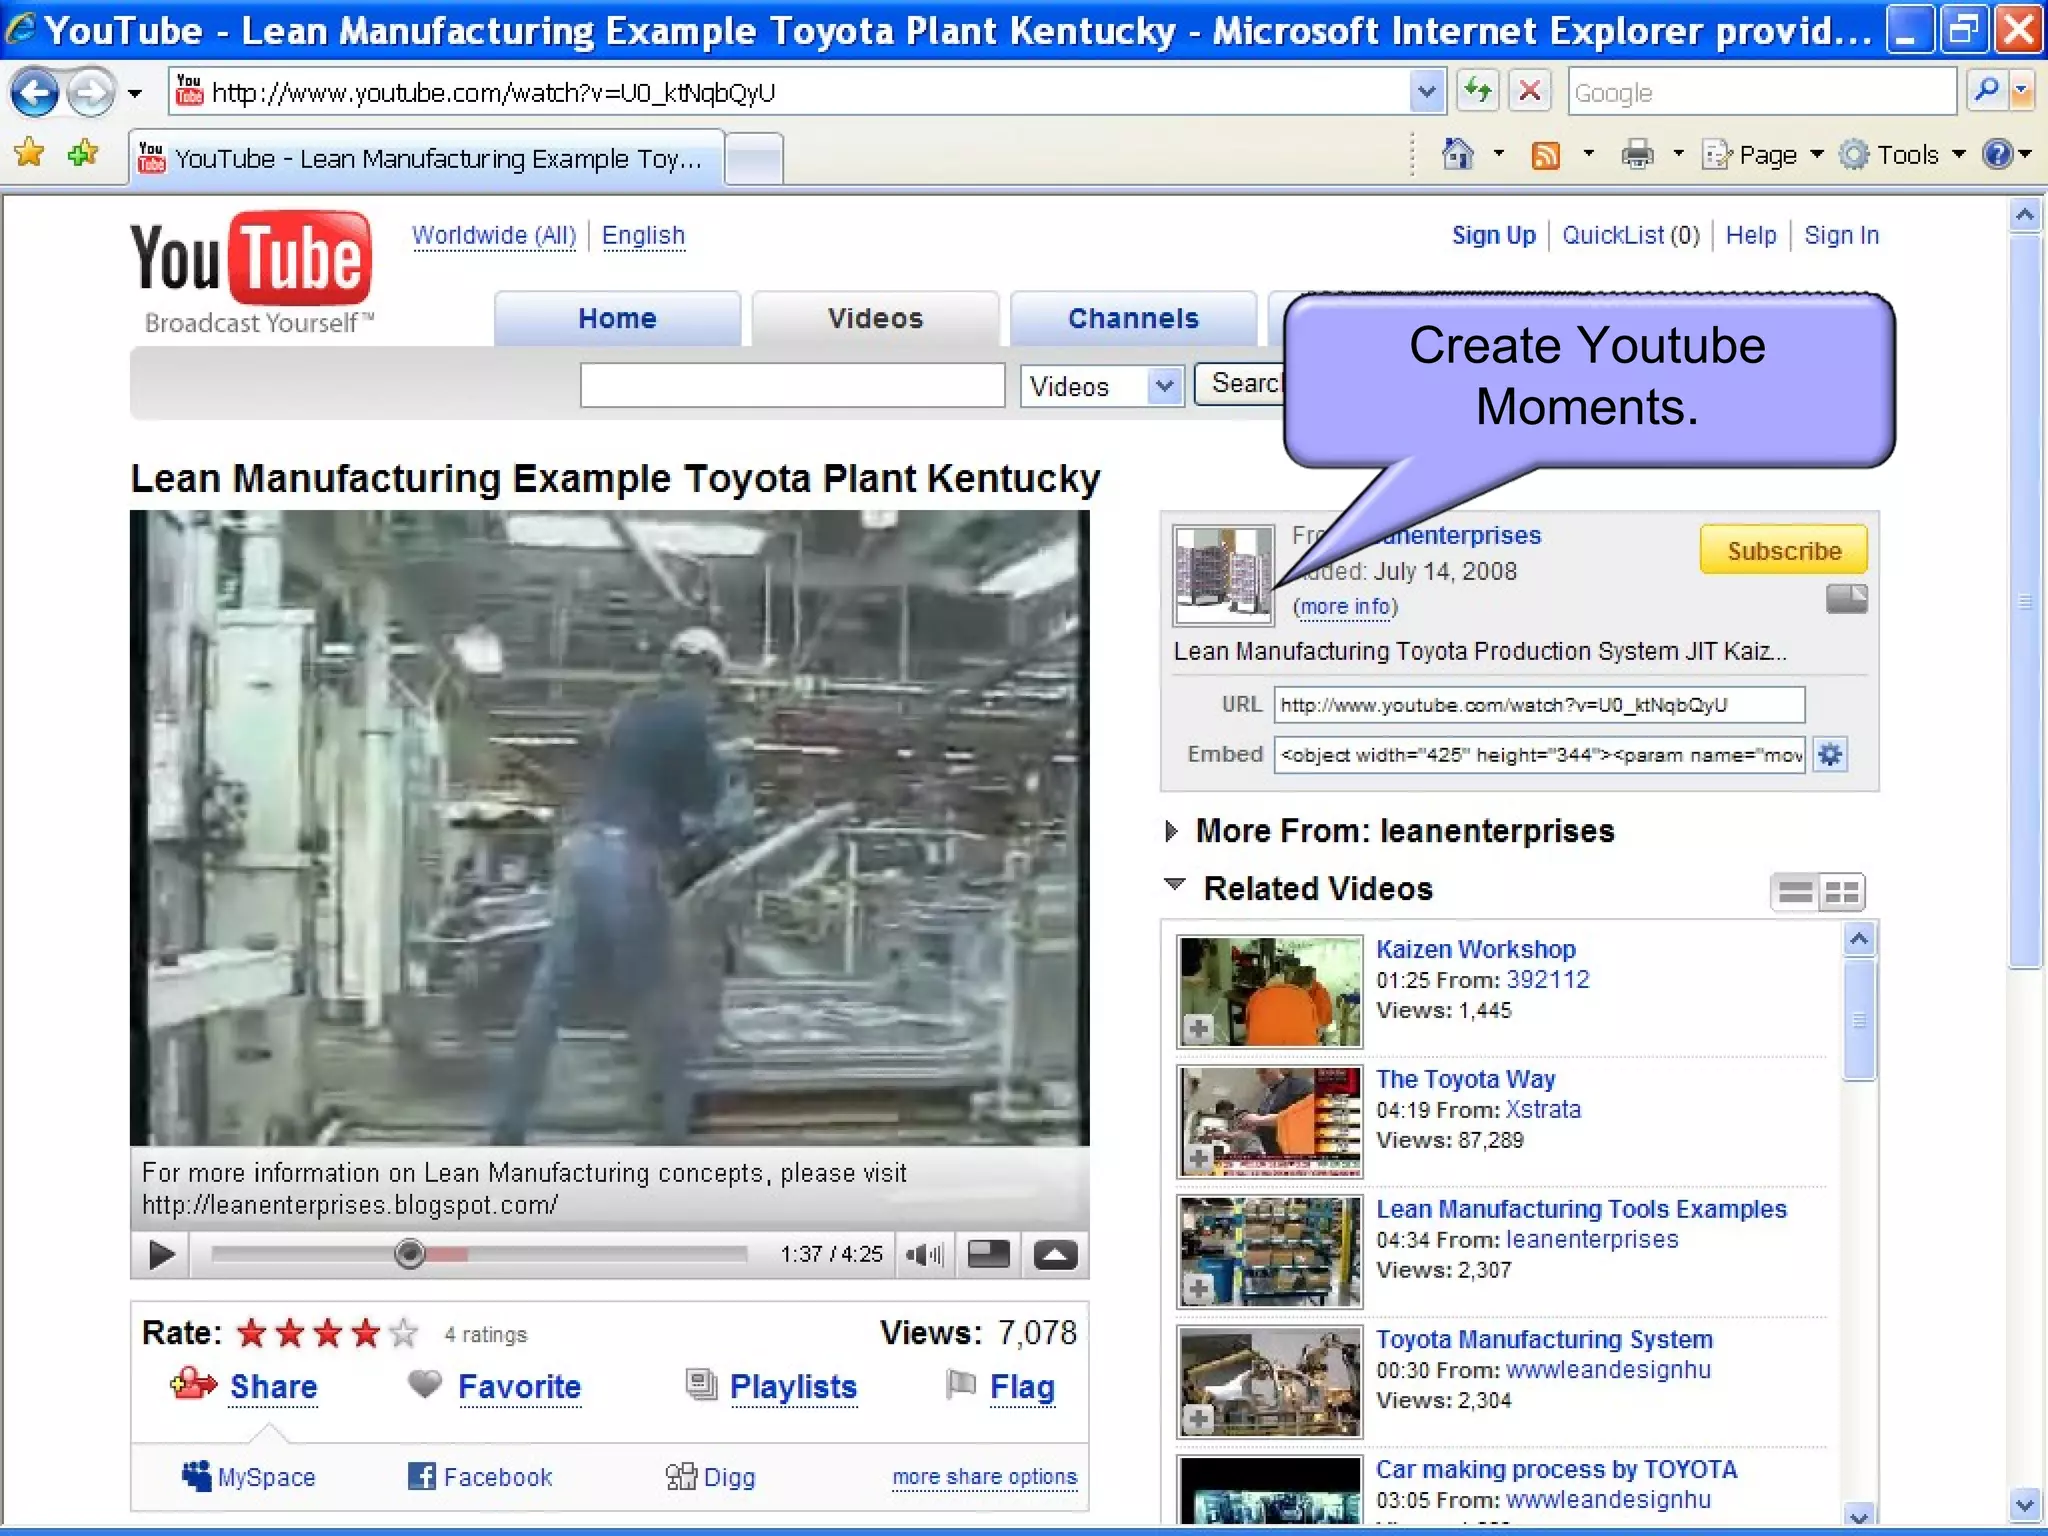This screenshot has width=2048, height=1536.
Task: Share to MySpace icon link
Action: pyautogui.click(x=249, y=1477)
